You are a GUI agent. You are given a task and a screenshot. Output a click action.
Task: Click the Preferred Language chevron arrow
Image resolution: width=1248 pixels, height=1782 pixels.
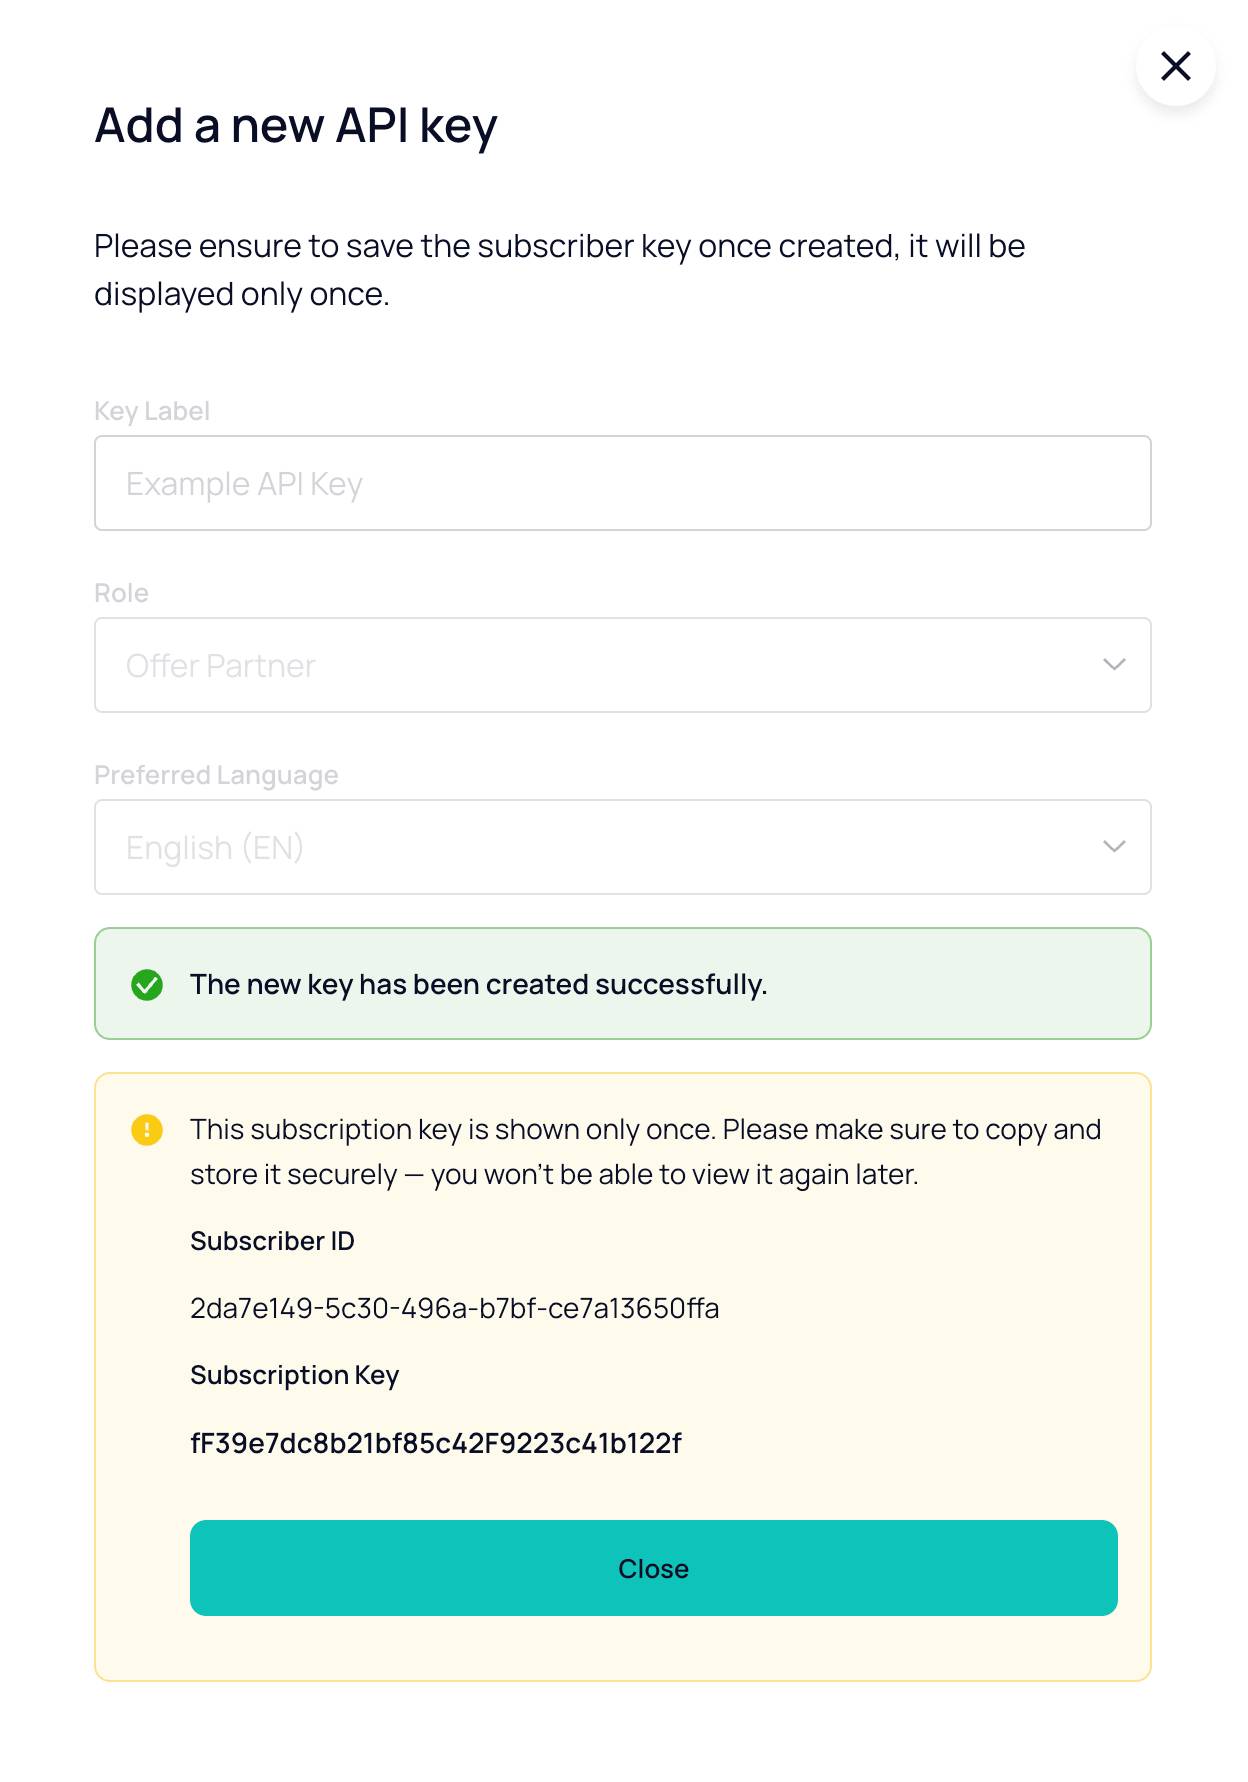coord(1114,847)
